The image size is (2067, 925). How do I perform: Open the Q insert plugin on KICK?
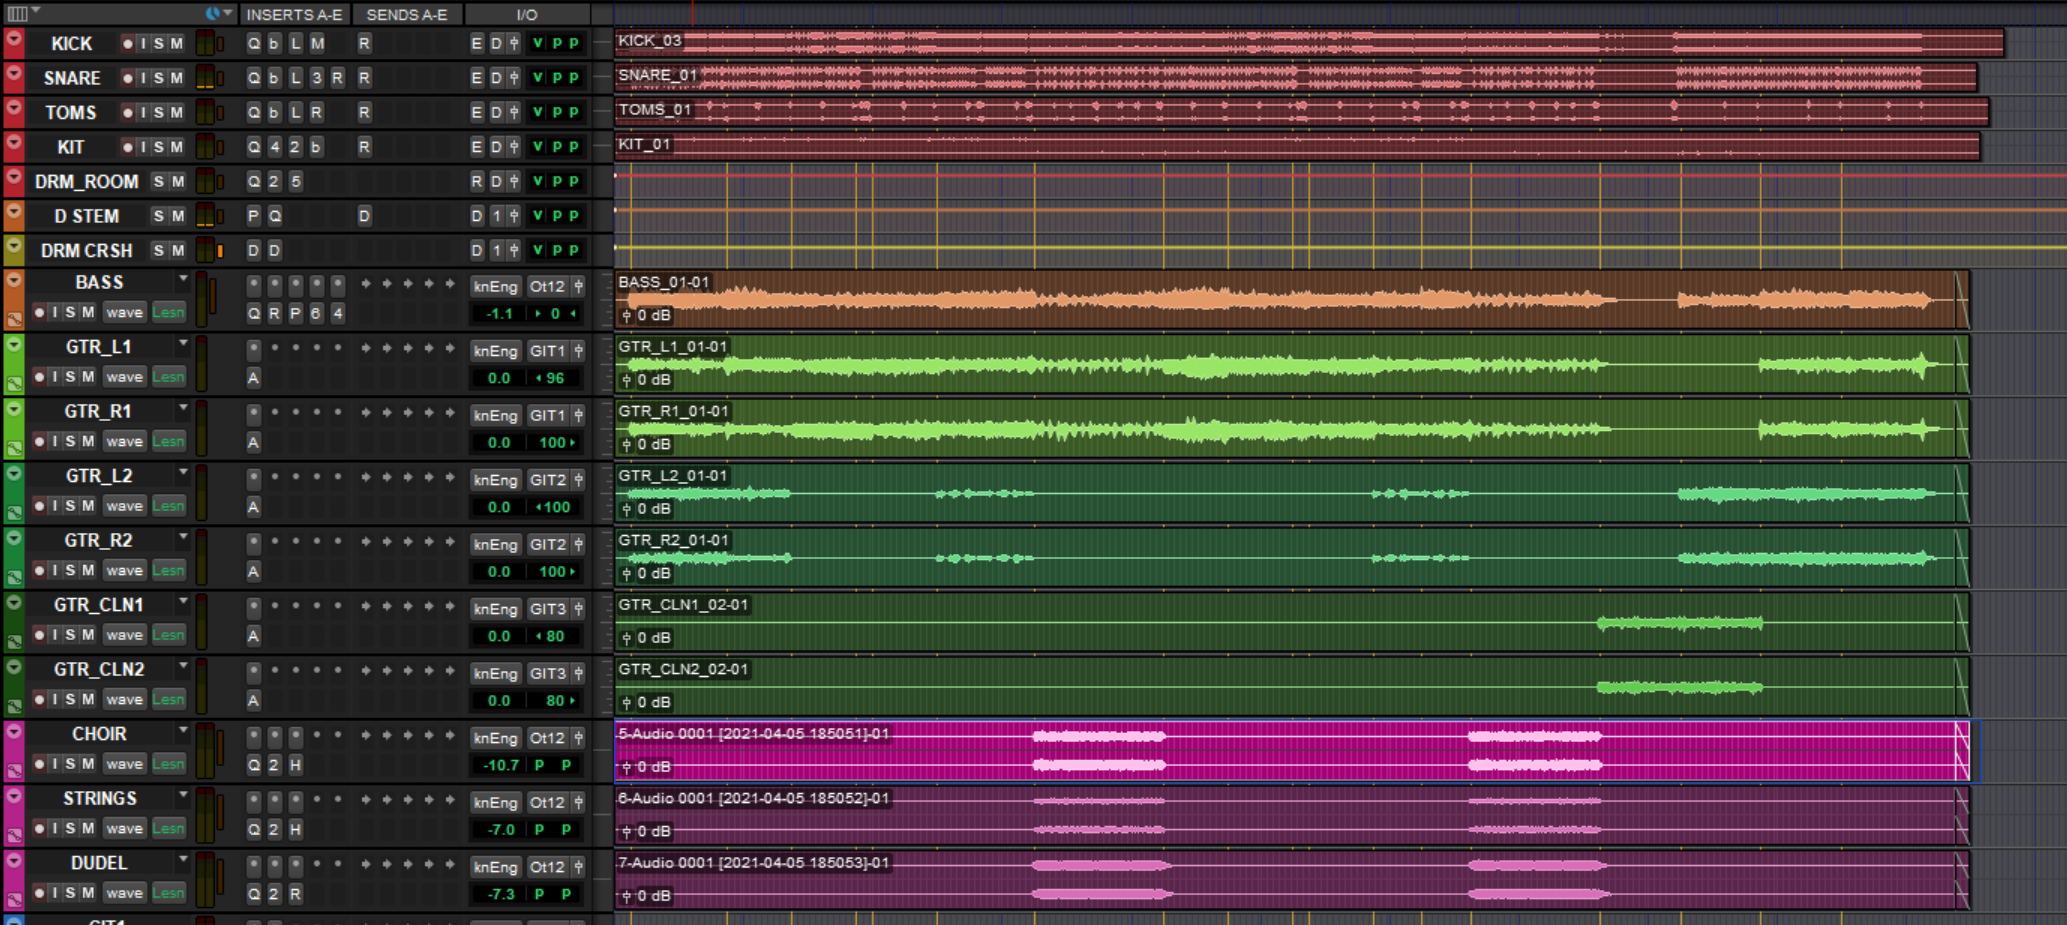pos(253,43)
